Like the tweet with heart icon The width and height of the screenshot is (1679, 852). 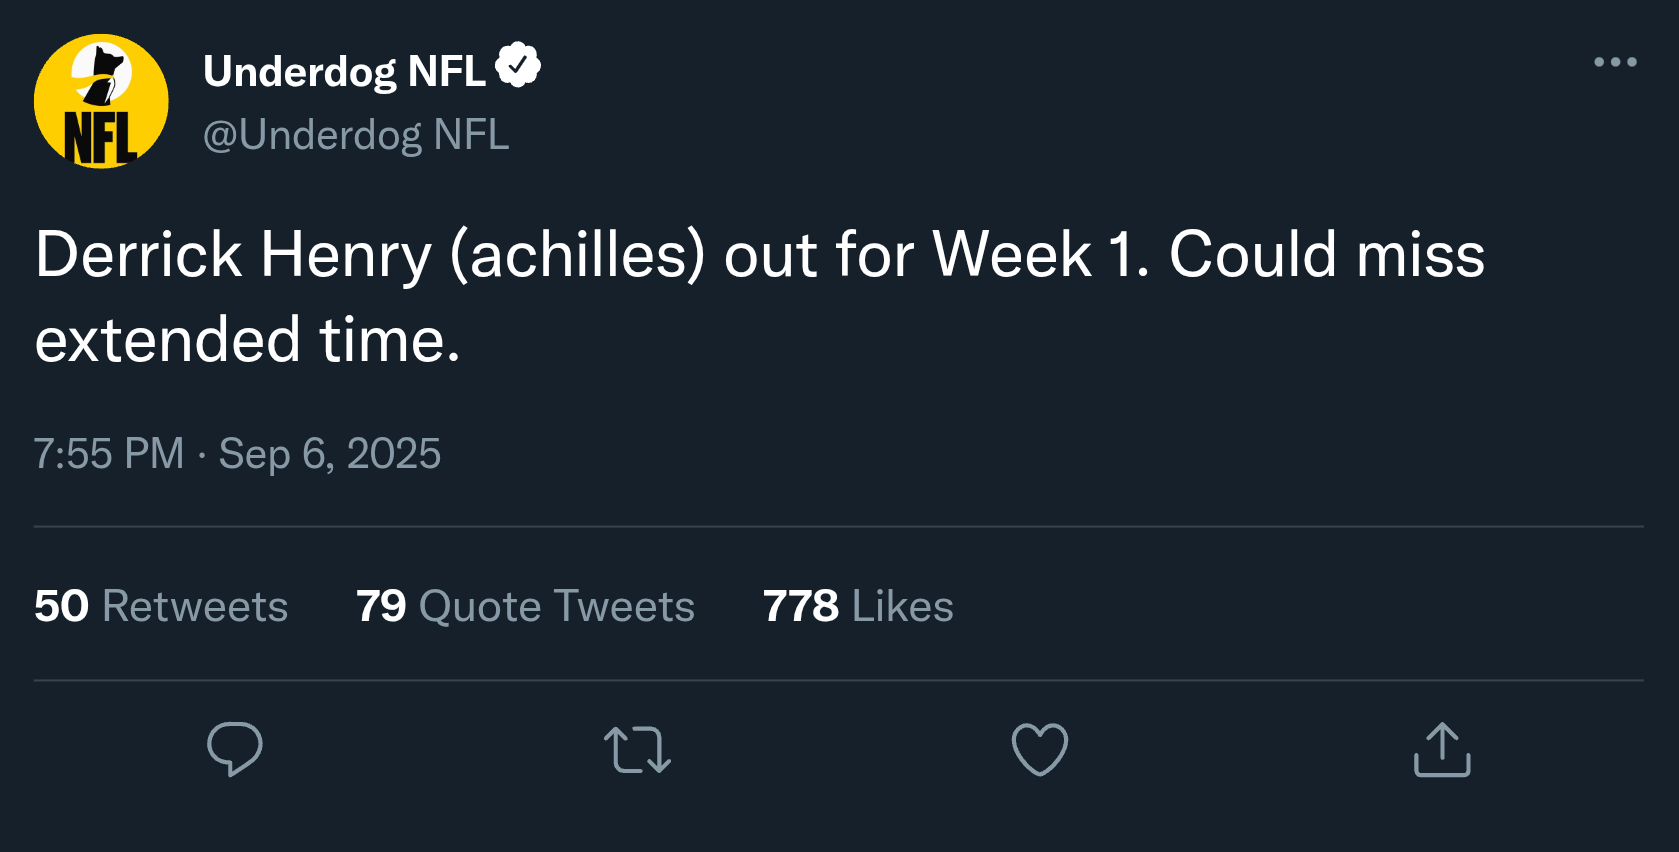click(1040, 749)
